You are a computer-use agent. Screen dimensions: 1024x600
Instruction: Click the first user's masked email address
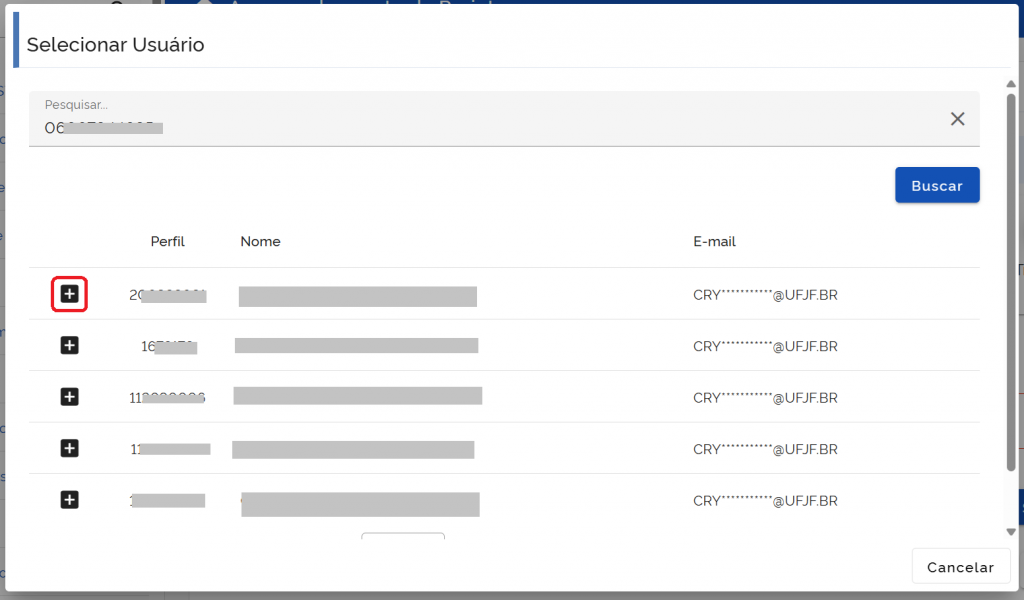(765, 294)
